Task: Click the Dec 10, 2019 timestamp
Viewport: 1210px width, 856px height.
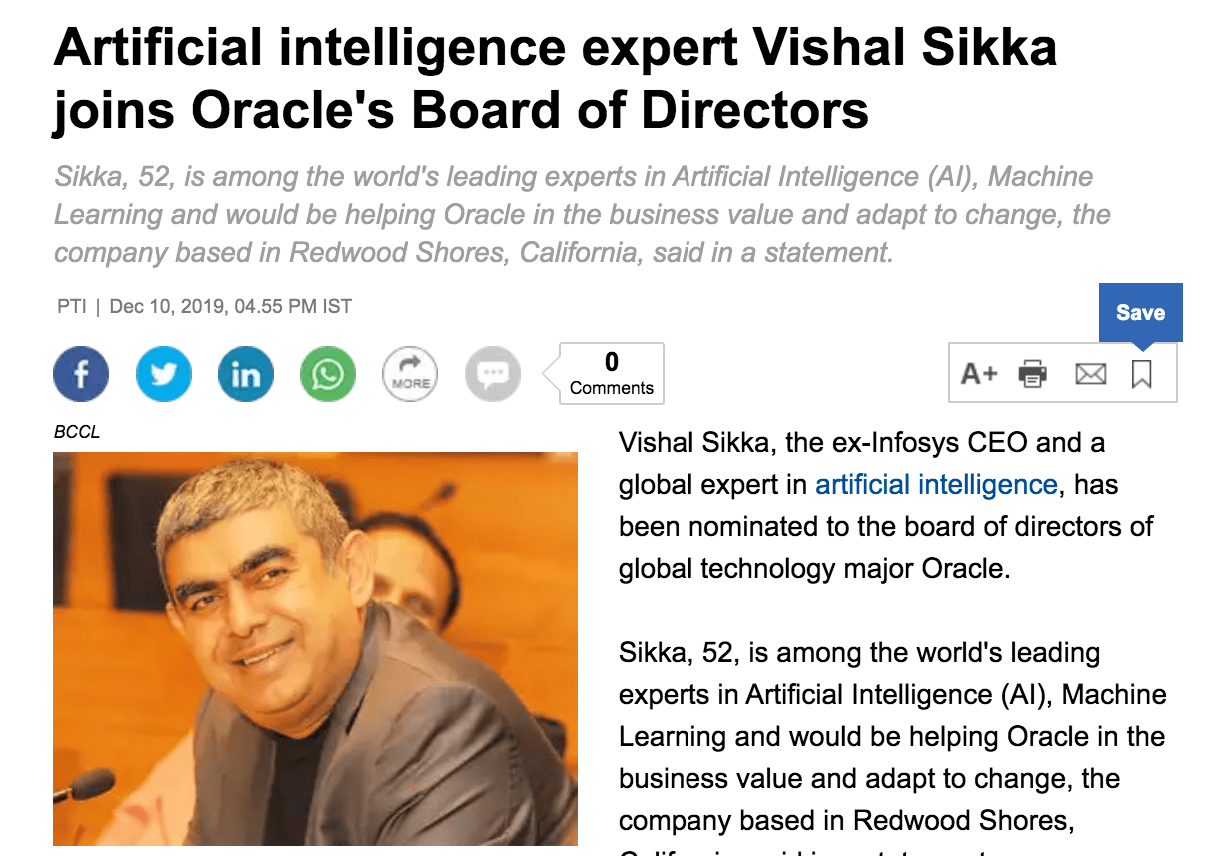Action: click(230, 306)
